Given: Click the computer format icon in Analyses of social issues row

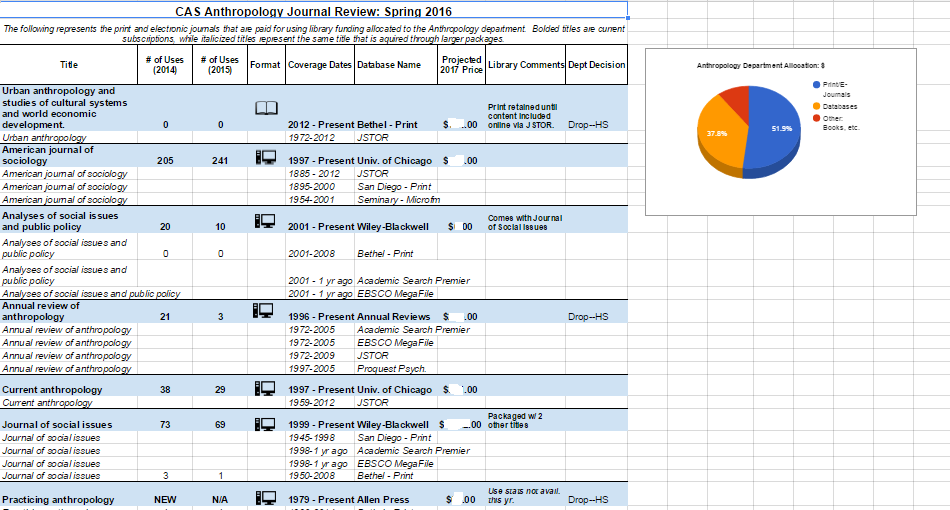Looking at the screenshot, I should click(265, 221).
